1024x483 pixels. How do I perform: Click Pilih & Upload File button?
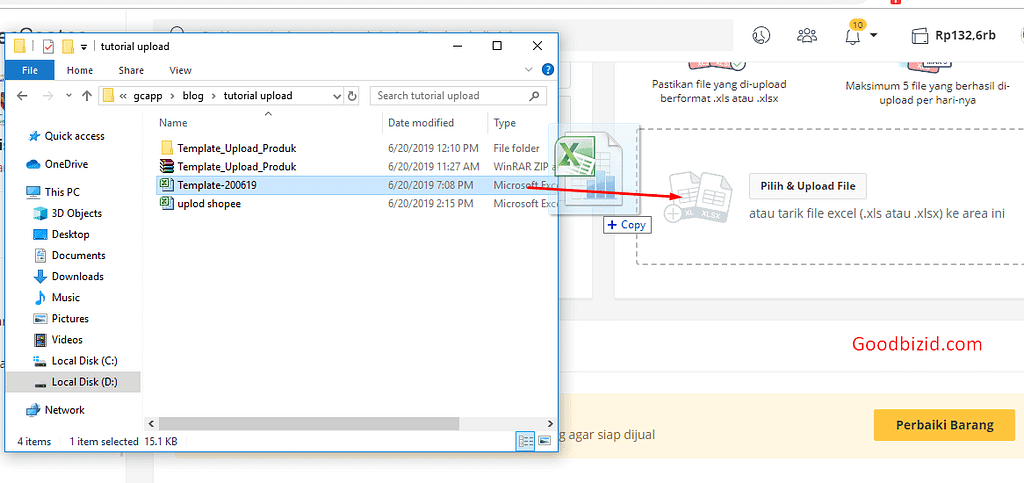click(x=807, y=186)
